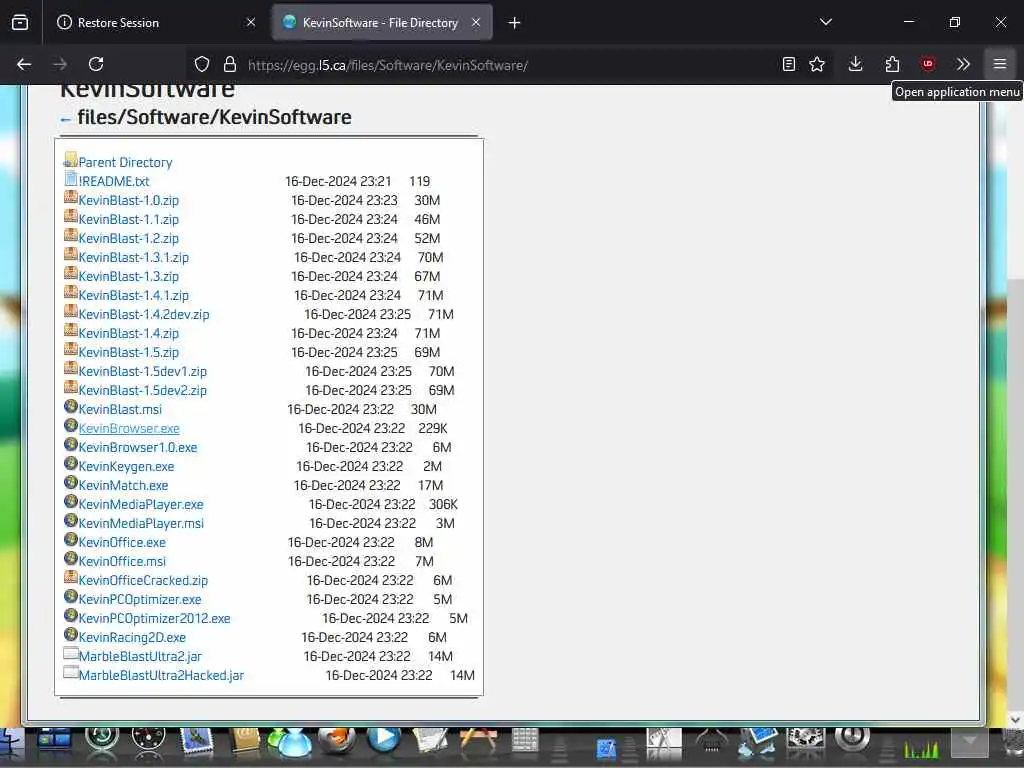The image size is (1024, 768).
Task: Download KevinMediaPlayer.exe
Action: [141, 504]
